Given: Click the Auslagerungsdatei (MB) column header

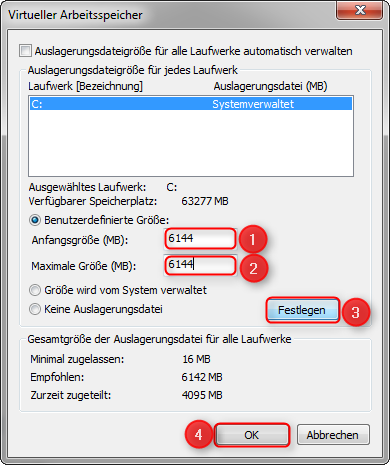Looking at the screenshot, I should pyautogui.click(x=270, y=86).
